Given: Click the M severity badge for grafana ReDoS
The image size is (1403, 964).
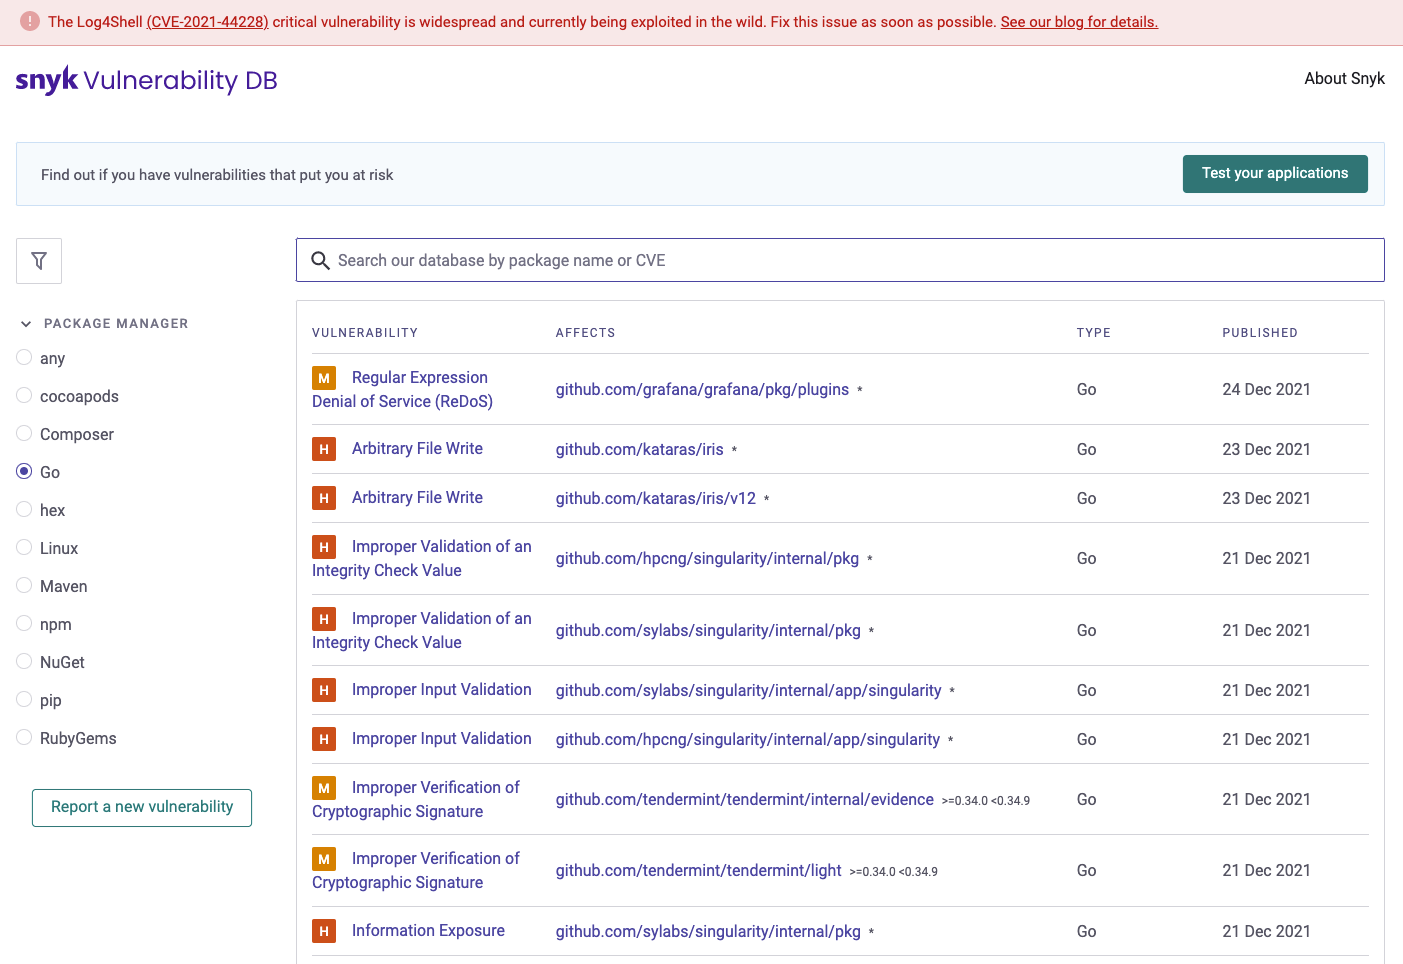Looking at the screenshot, I should tap(324, 378).
